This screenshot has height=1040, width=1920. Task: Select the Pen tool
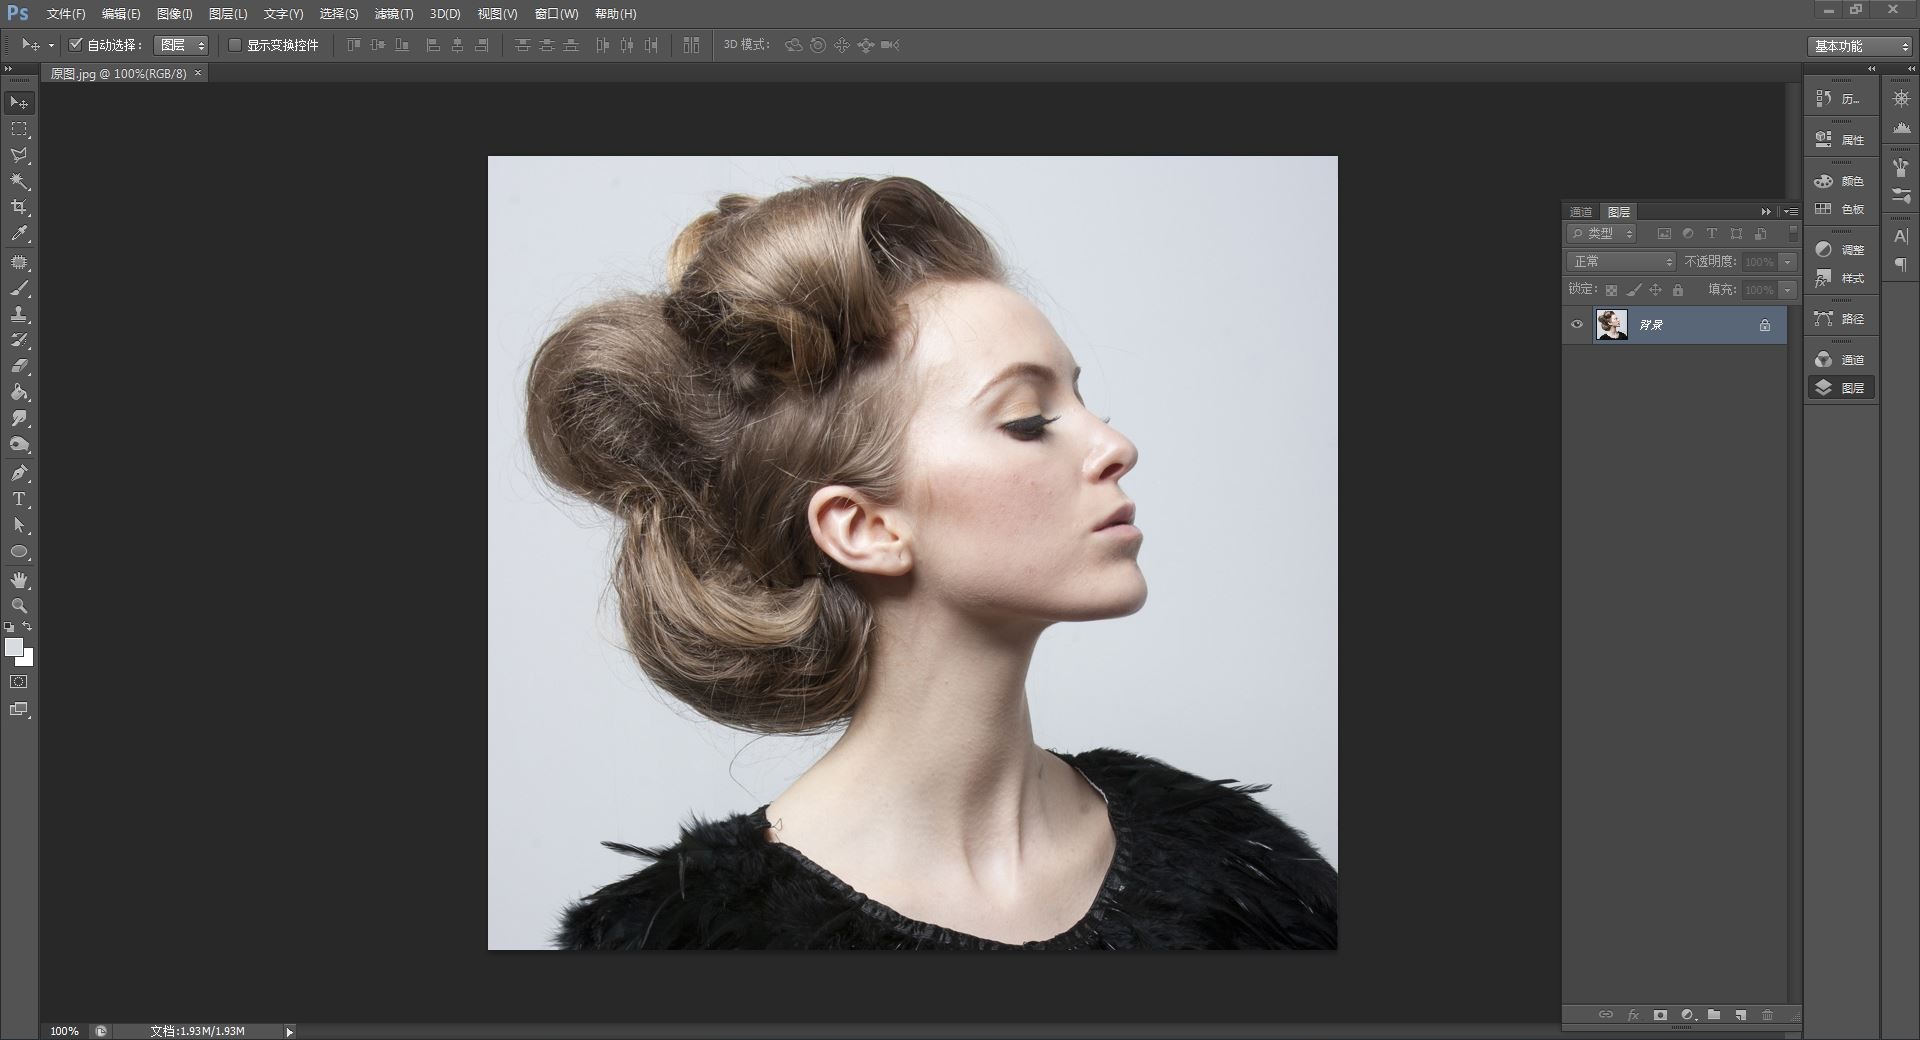(19, 473)
